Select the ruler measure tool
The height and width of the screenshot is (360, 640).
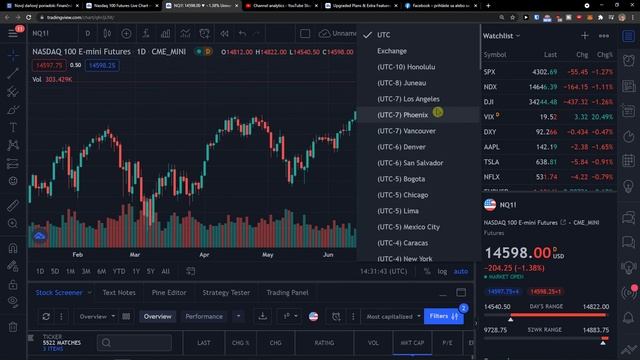point(13,205)
